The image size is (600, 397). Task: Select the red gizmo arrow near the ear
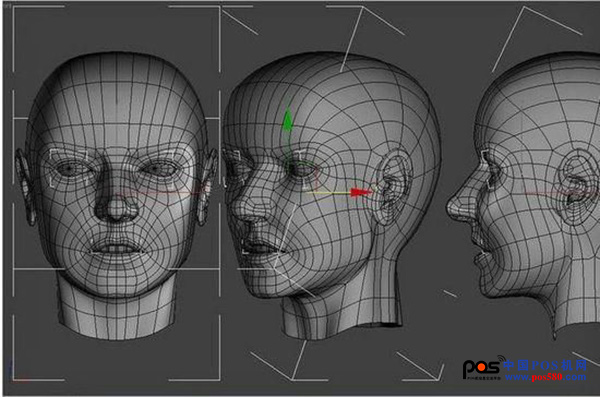click(360, 192)
